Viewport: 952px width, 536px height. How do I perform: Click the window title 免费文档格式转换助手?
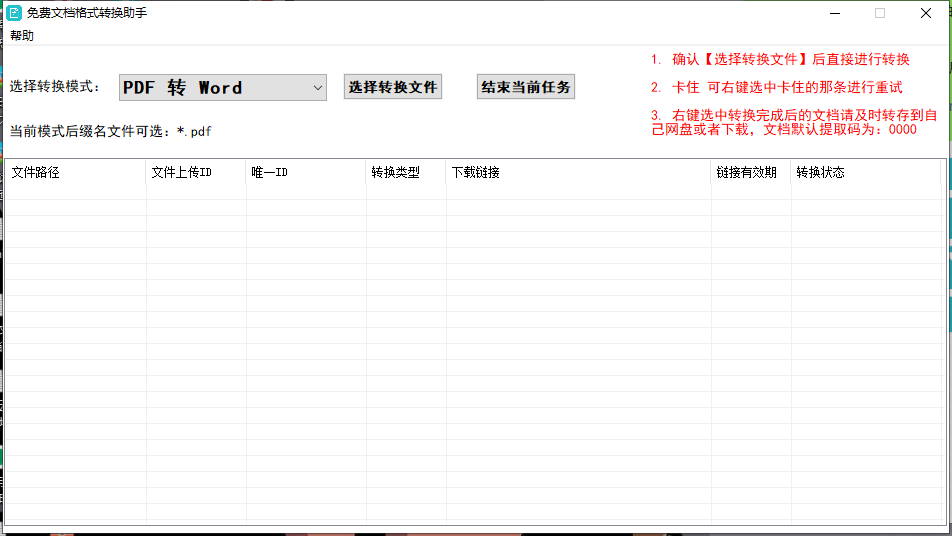(x=86, y=13)
